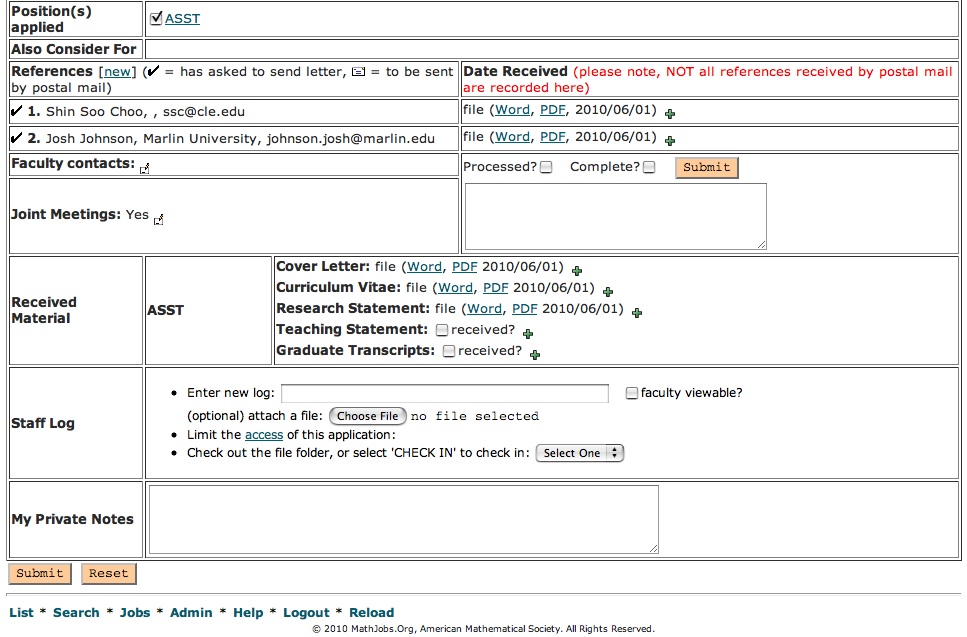Click green plus icon beside Shin Soo Choo's reference file

pos(670,115)
